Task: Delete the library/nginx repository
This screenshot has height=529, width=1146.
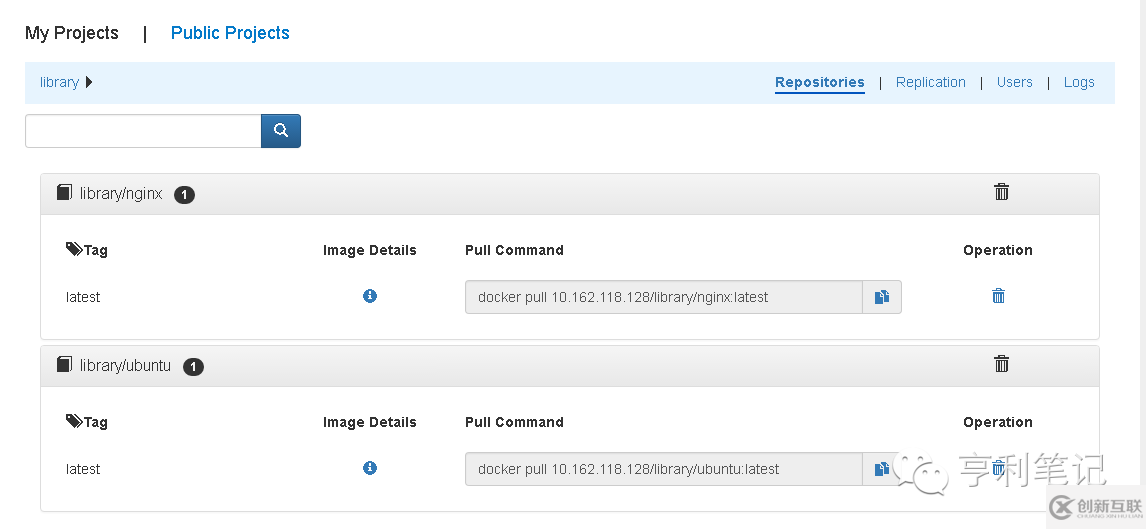Action: coord(1001,192)
